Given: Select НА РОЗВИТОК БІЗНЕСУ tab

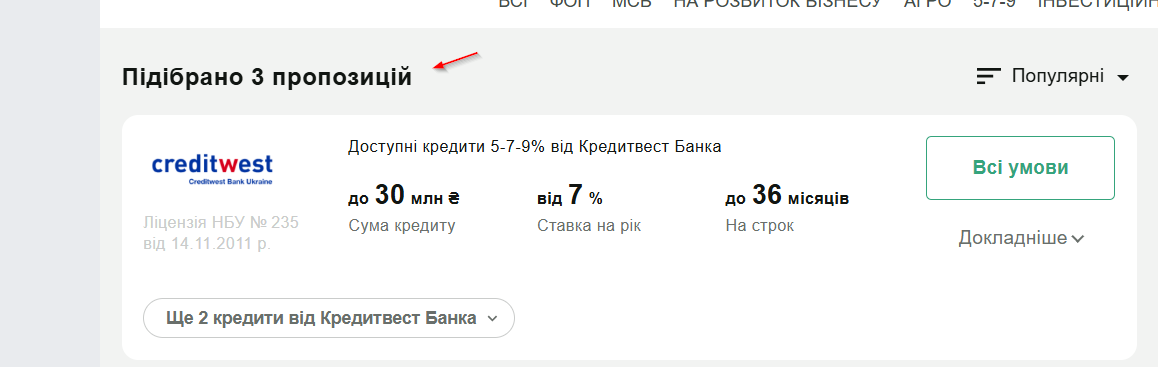Looking at the screenshot, I should tap(778, 4).
